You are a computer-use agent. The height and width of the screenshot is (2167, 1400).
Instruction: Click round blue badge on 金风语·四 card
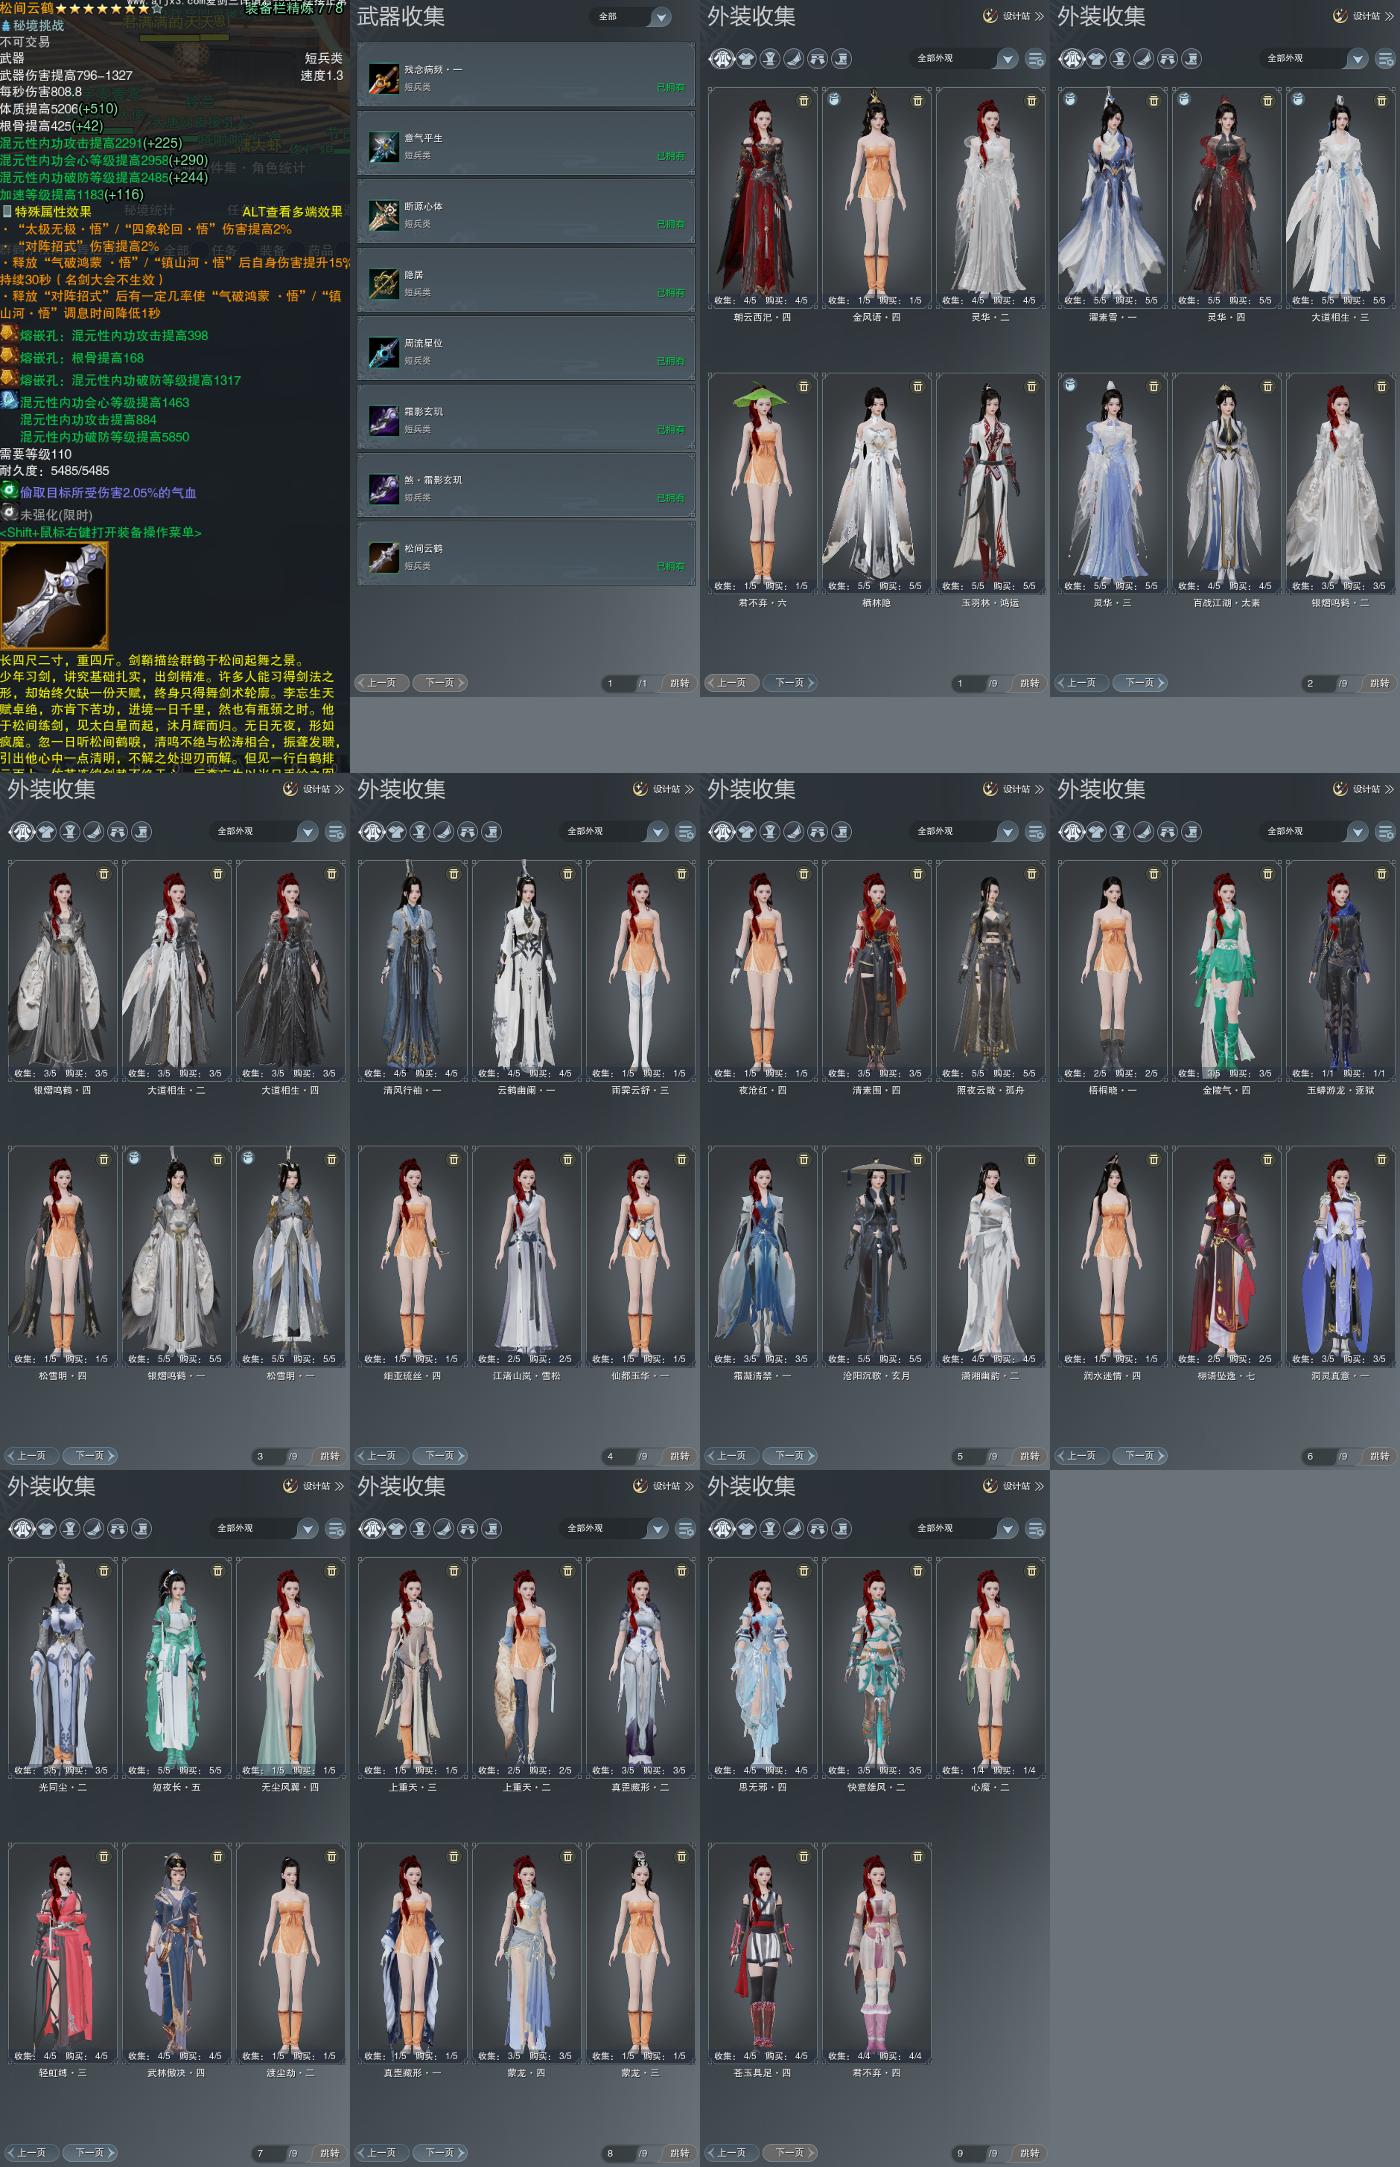coord(835,100)
